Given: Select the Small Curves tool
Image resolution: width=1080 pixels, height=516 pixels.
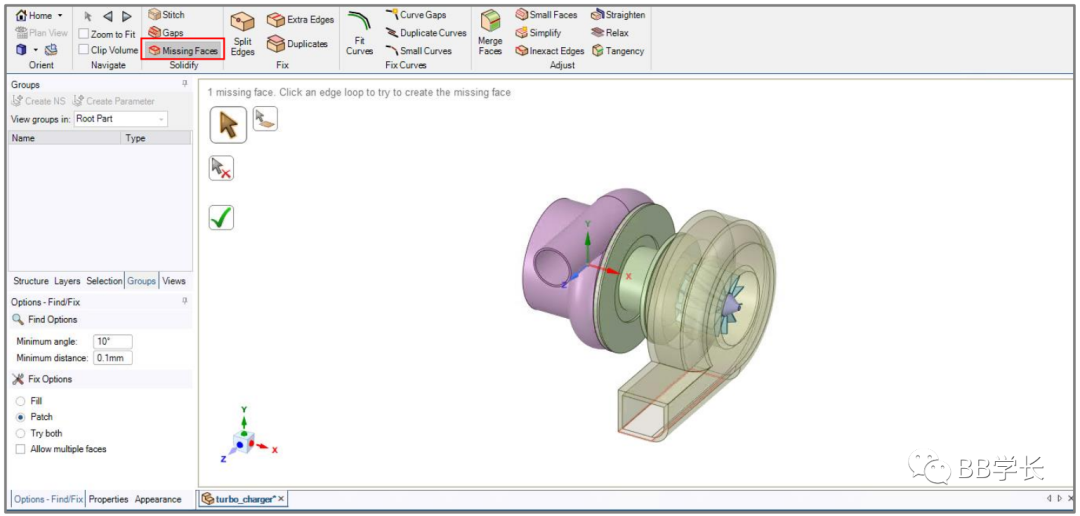Looking at the screenshot, I should click(x=418, y=50).
